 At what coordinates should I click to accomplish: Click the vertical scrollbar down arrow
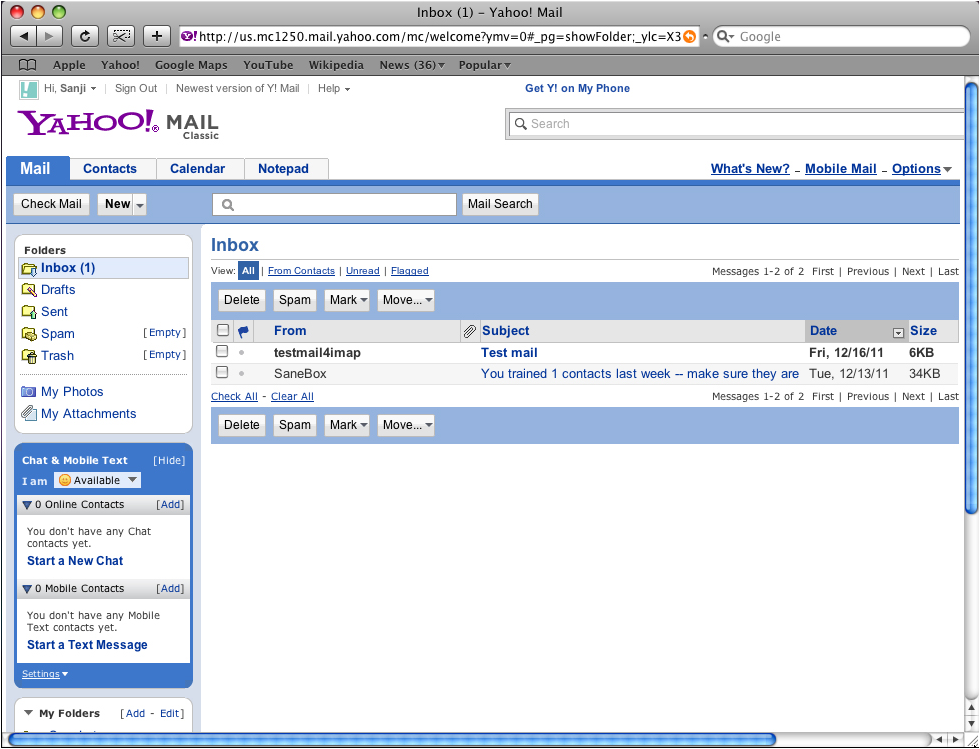coord(972,723)
